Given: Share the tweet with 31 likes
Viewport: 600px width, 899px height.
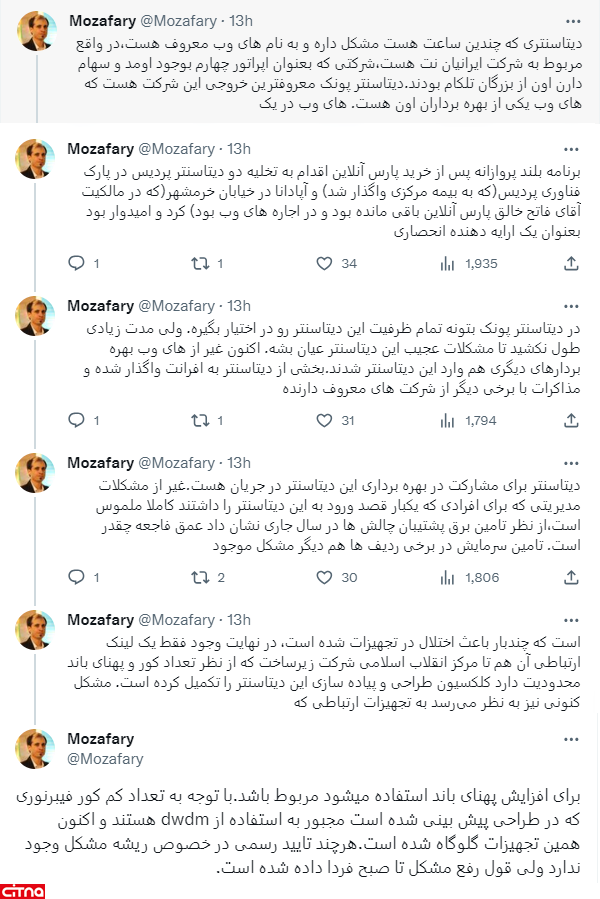Looking at the screenshot, I should [x=571, y=421].
